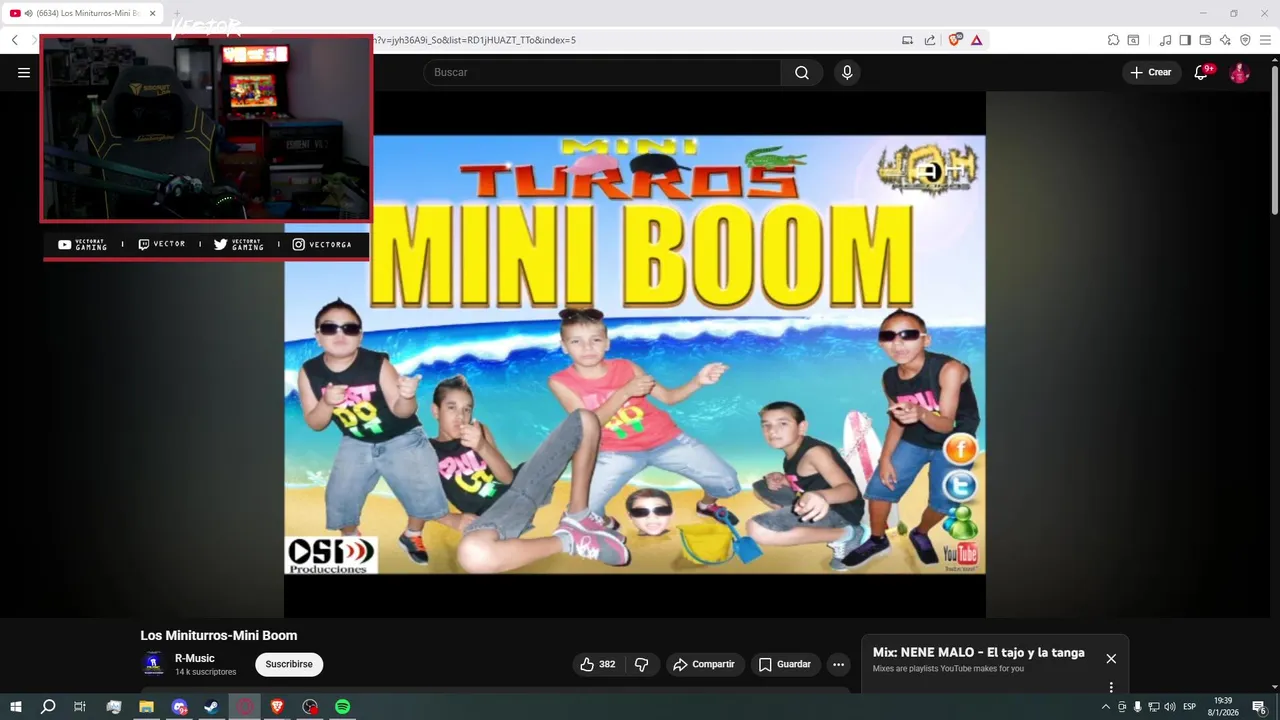The height and width of the screenshot is (720, 1280).
Task: Close the Mix playlist panel
Action: click(x=1111, y=658)
